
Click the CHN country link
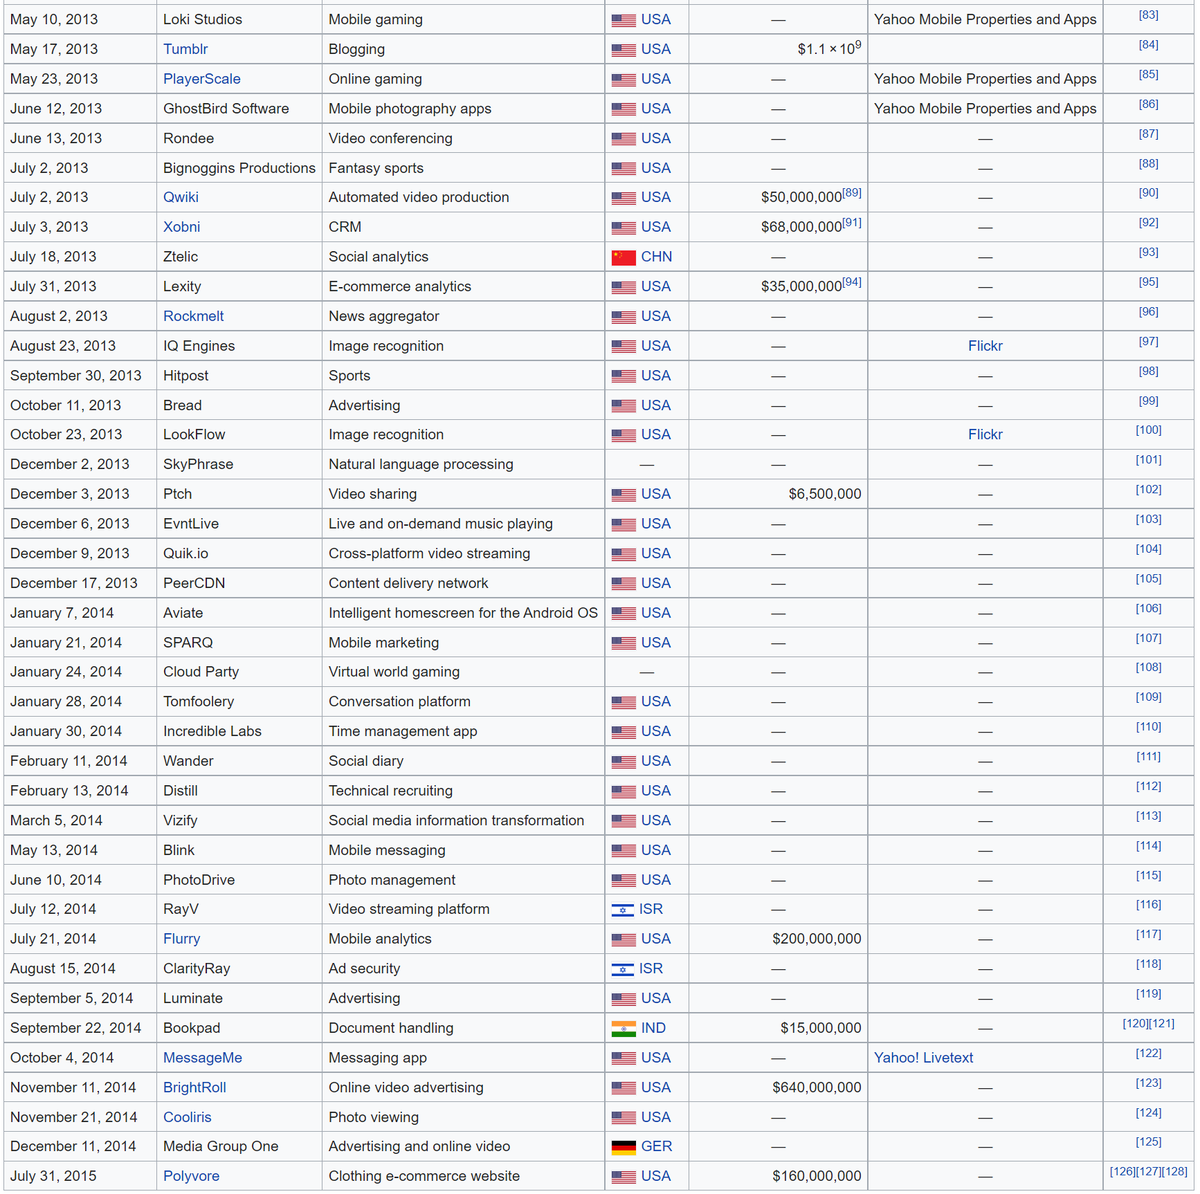pyautogui.click(x=656, y=257)
